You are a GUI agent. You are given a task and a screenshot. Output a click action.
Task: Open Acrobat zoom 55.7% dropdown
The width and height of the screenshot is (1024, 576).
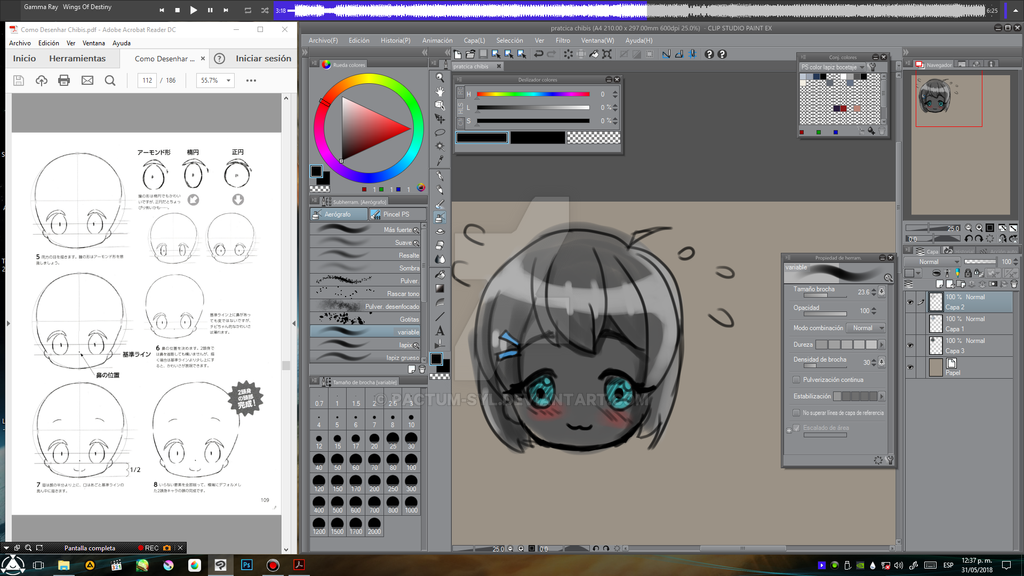[215, 80]
